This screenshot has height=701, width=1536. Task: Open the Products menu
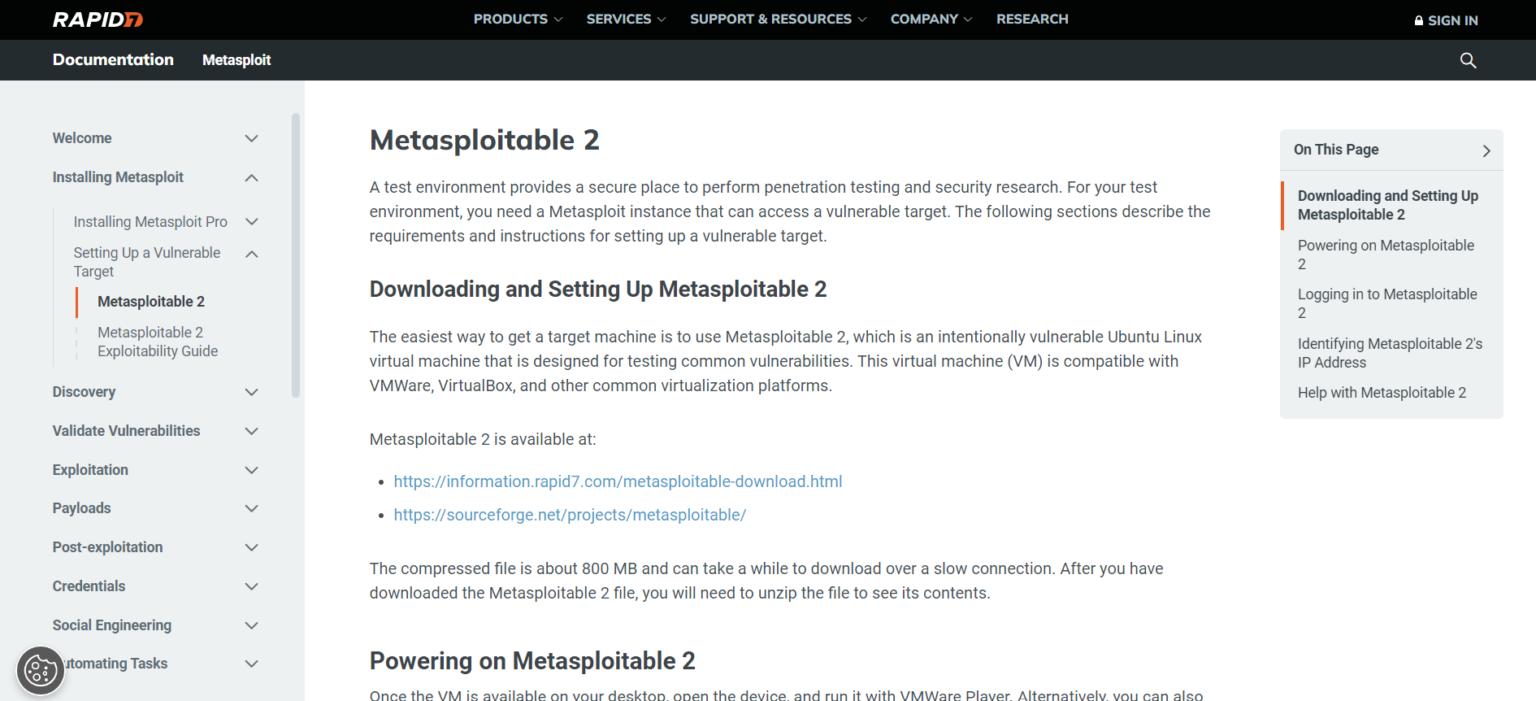click(x=517, y=19)
